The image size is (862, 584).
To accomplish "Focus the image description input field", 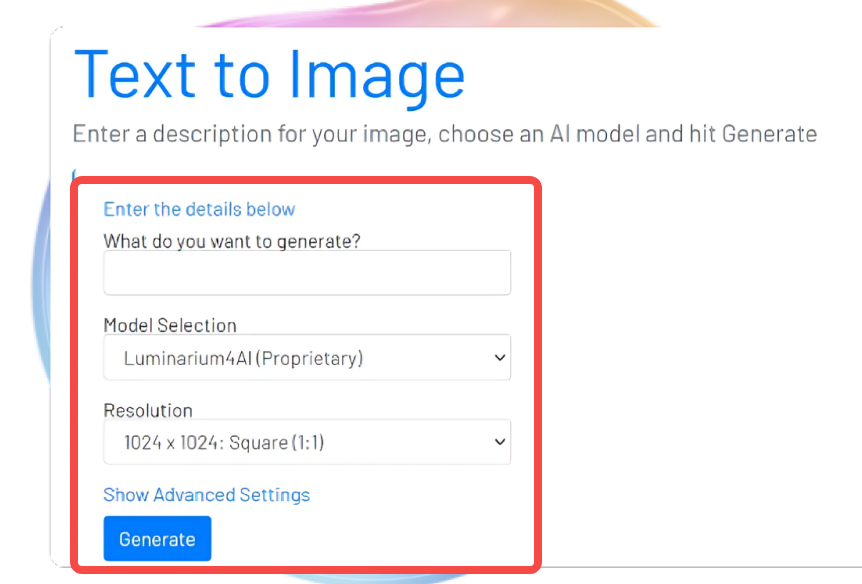I will [x=306, y=273].
